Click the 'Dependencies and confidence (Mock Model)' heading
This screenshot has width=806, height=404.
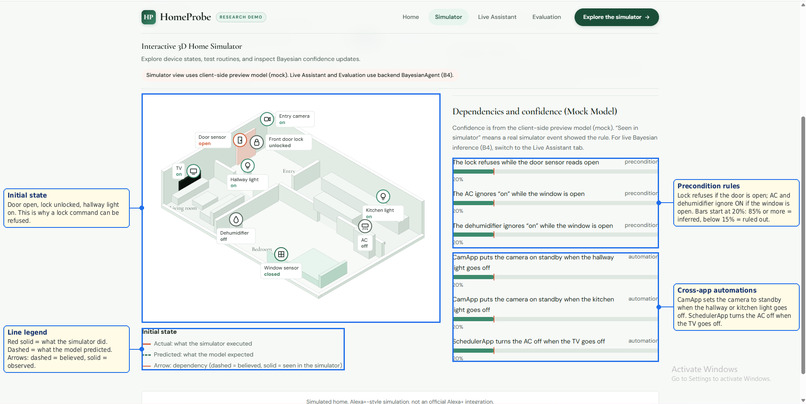(x=535, y=112)
